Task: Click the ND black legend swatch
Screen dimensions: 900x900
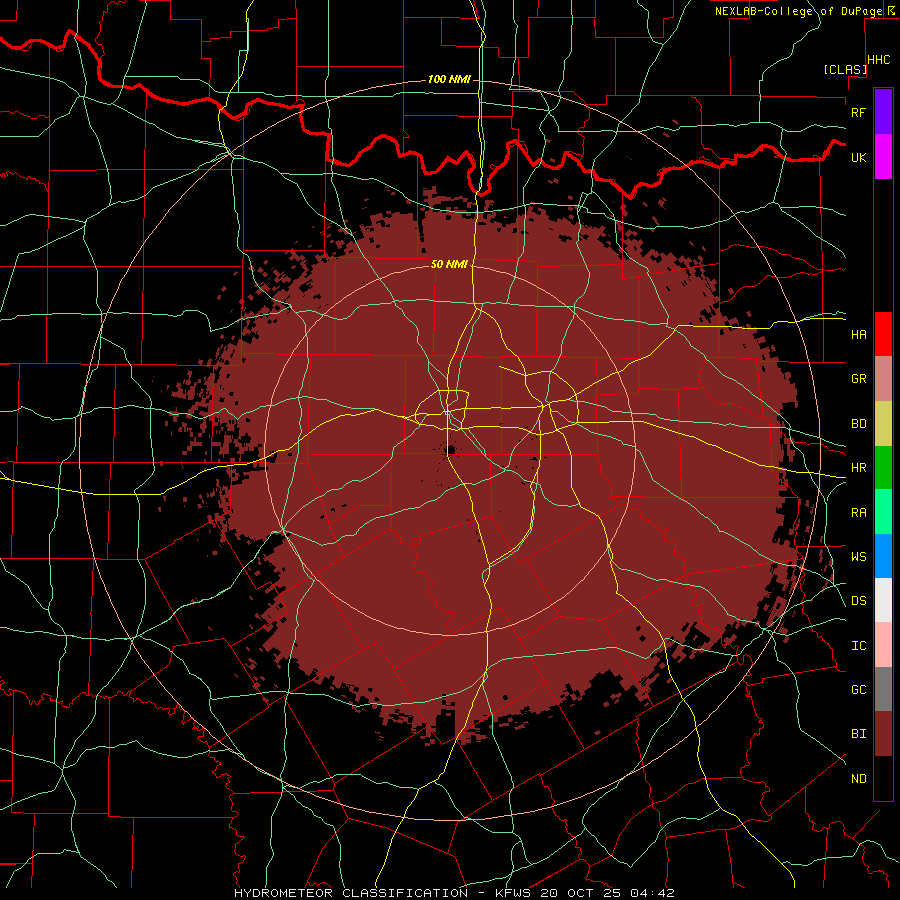Action: (883, 778)
